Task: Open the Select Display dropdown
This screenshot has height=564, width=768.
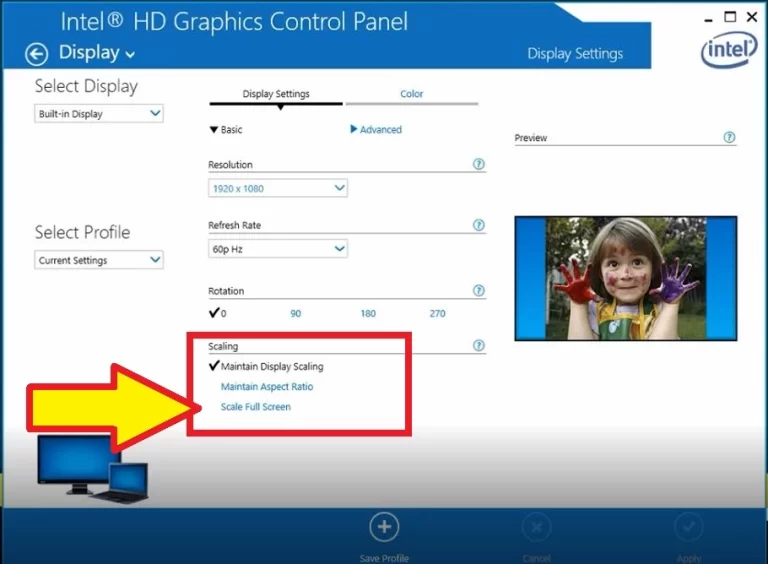Action: (98, 114)
